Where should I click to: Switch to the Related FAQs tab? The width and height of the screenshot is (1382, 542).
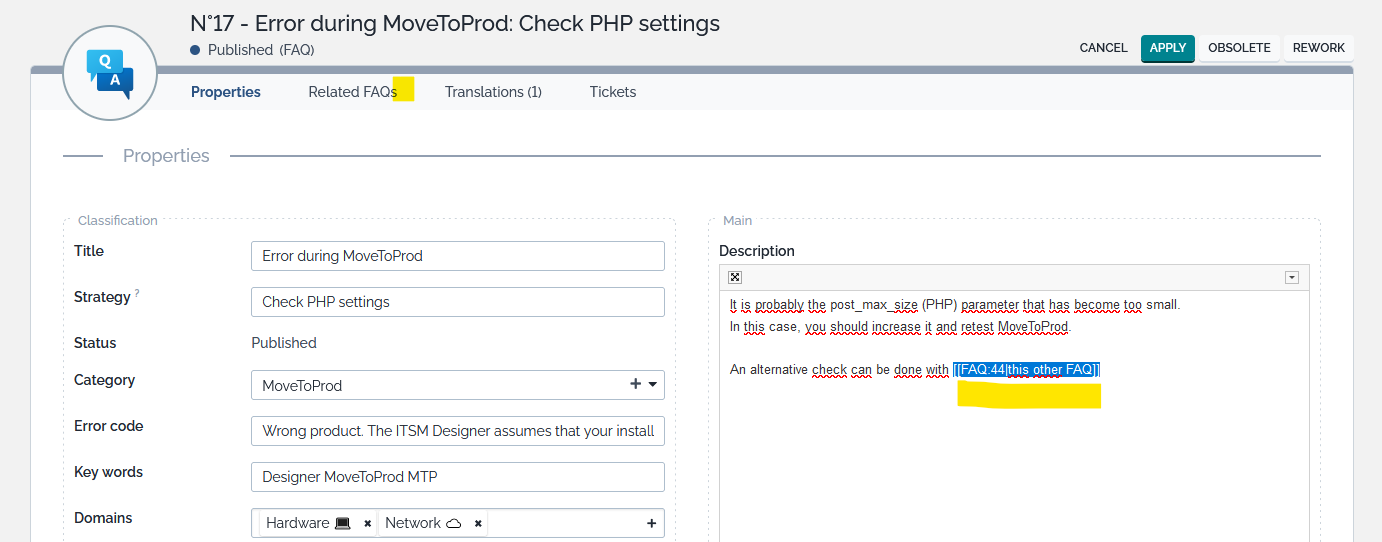(x=352, y=92)
